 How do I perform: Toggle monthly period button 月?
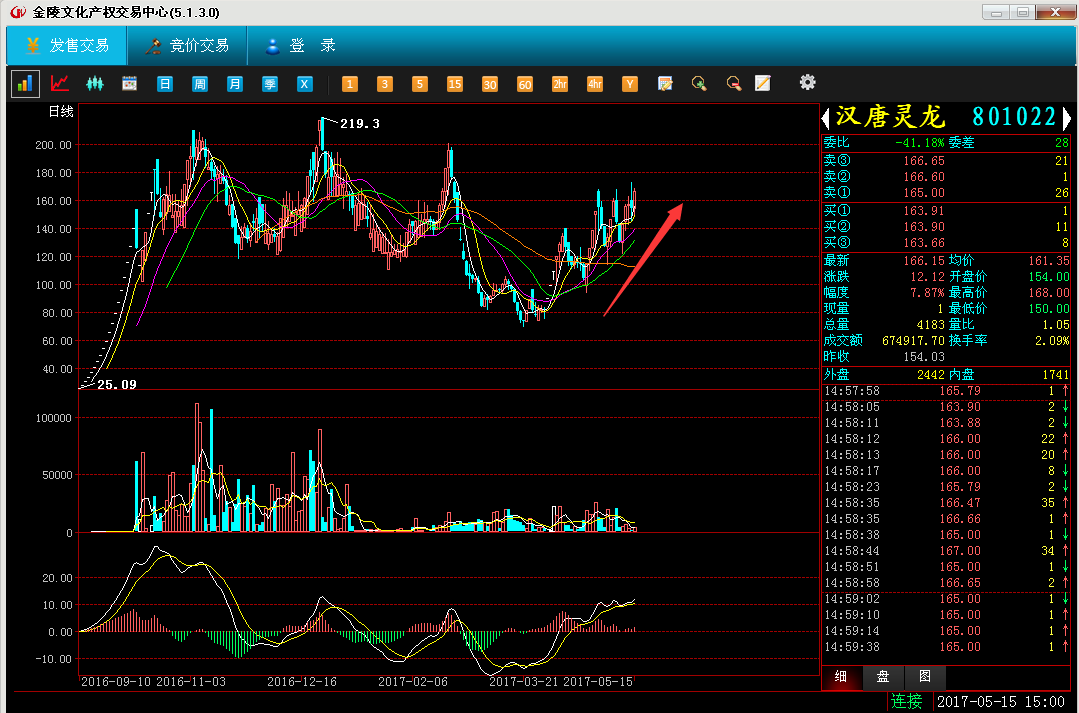pos(235,84)
